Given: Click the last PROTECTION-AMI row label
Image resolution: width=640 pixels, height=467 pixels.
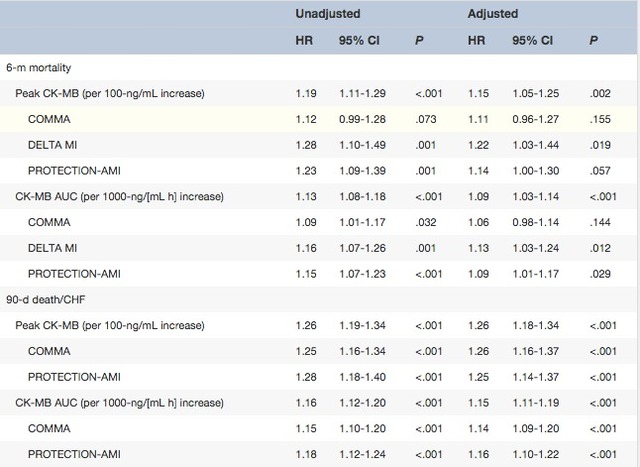Looking at the screenshot, I should coord(74,454).
